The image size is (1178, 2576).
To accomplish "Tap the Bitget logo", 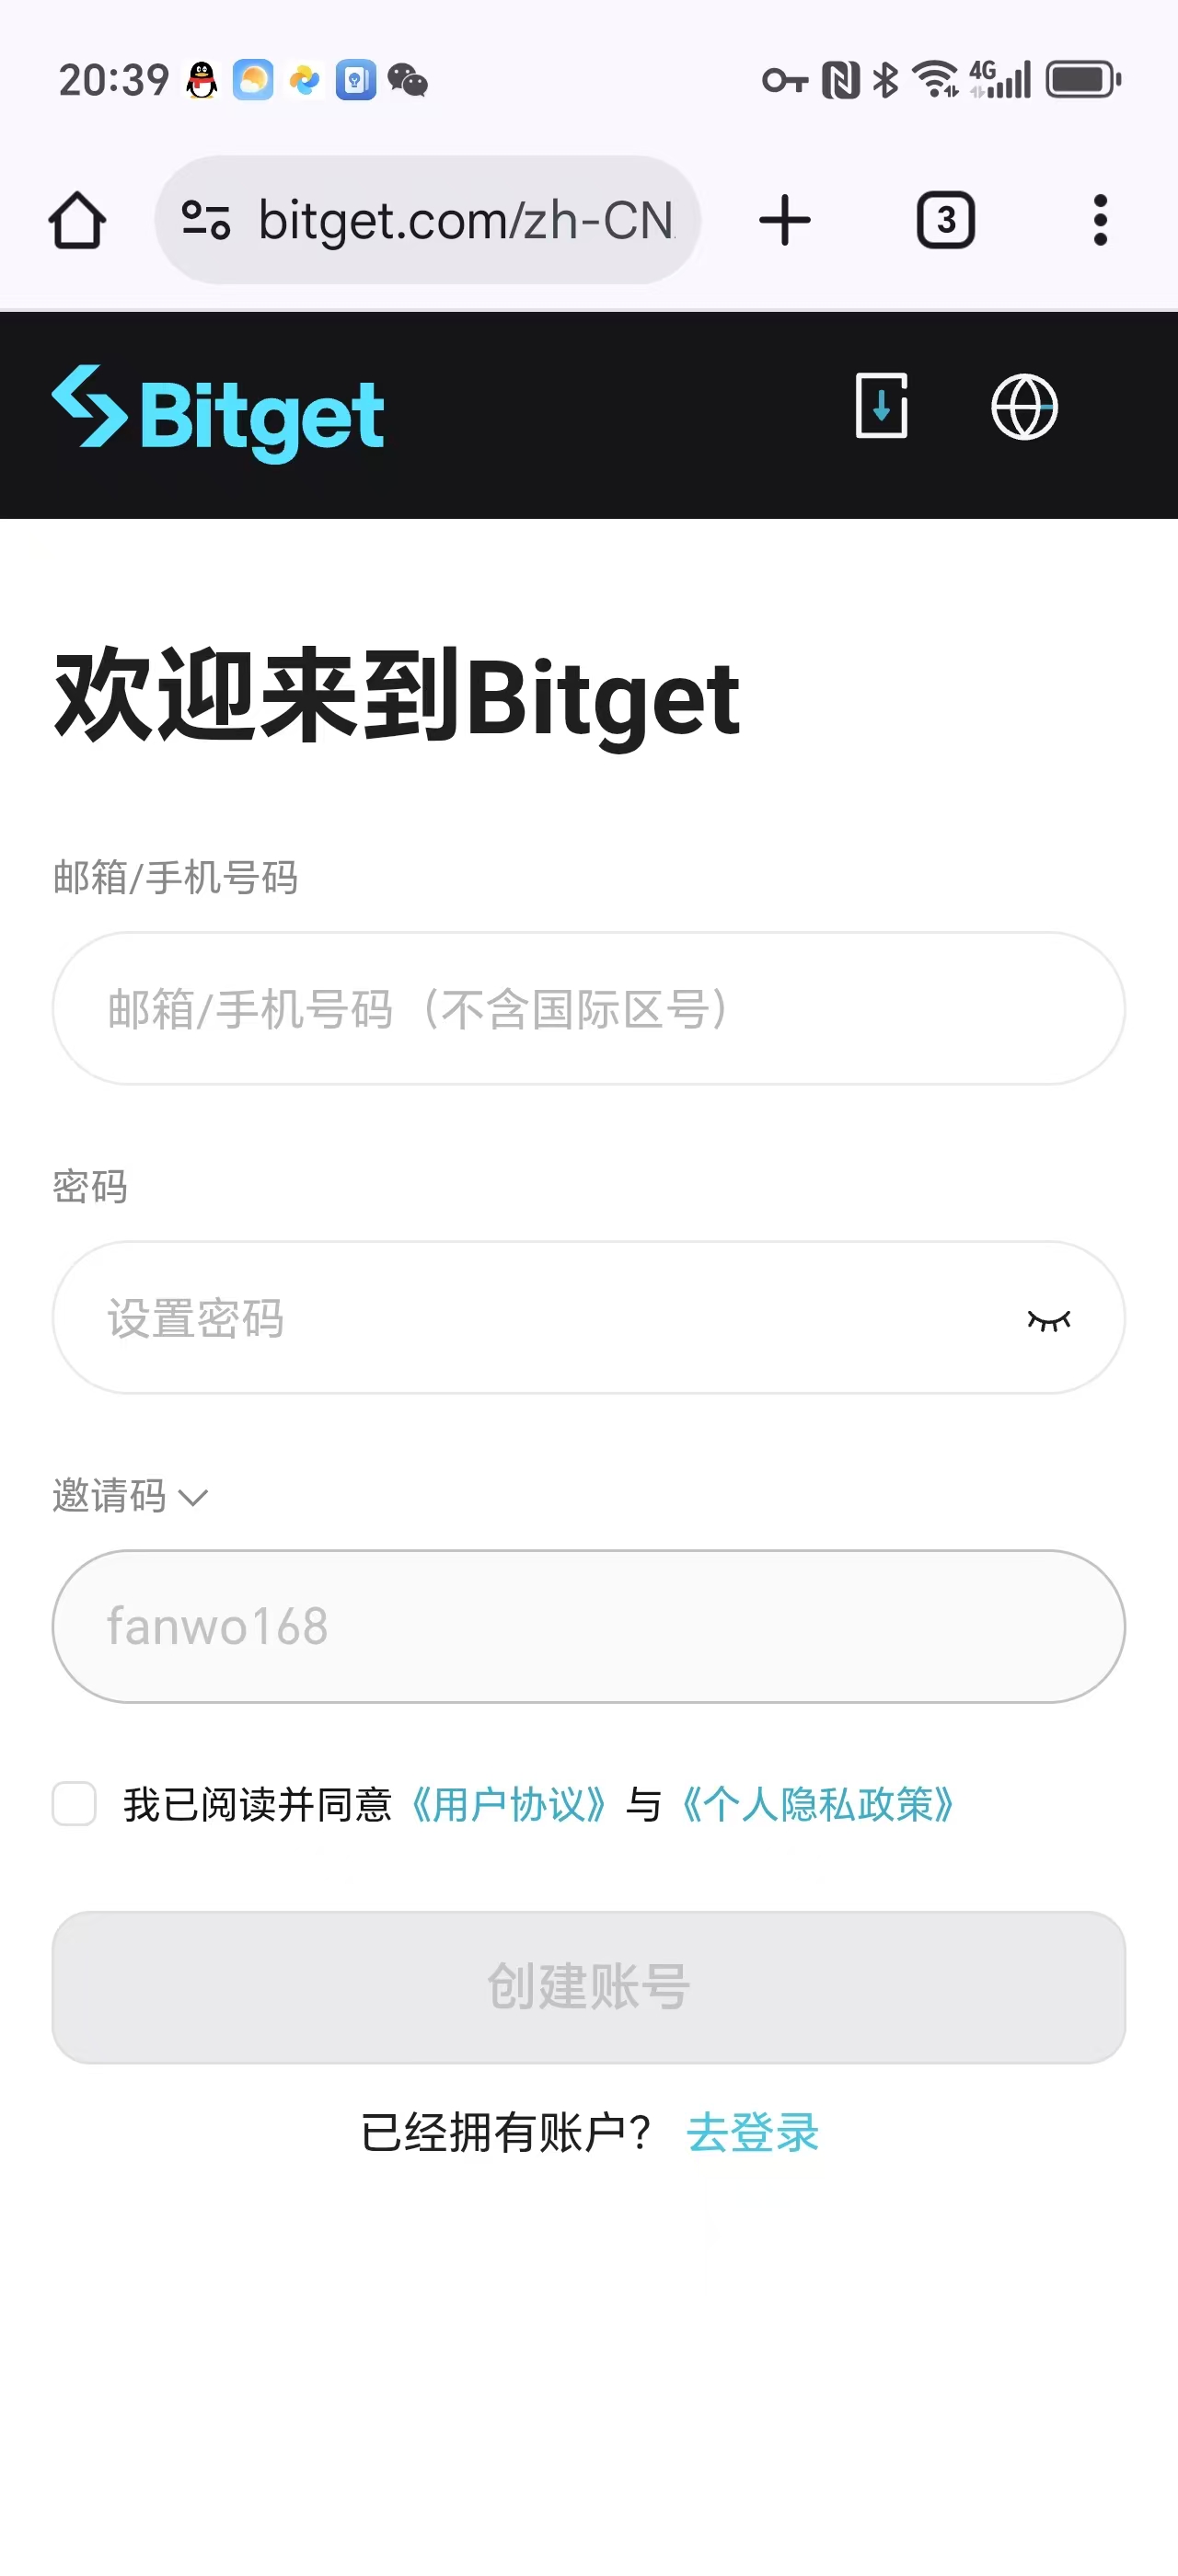I will pyautogui.click(x=218, y=414).
